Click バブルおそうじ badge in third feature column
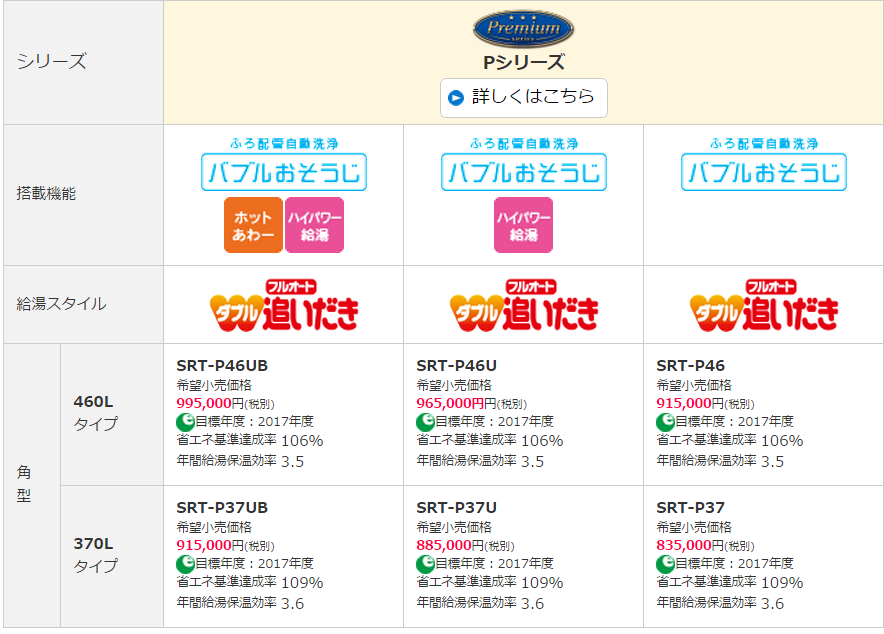The width and height of the screenshot is (884, 634). pyautogui.click(x=763, y=172)
